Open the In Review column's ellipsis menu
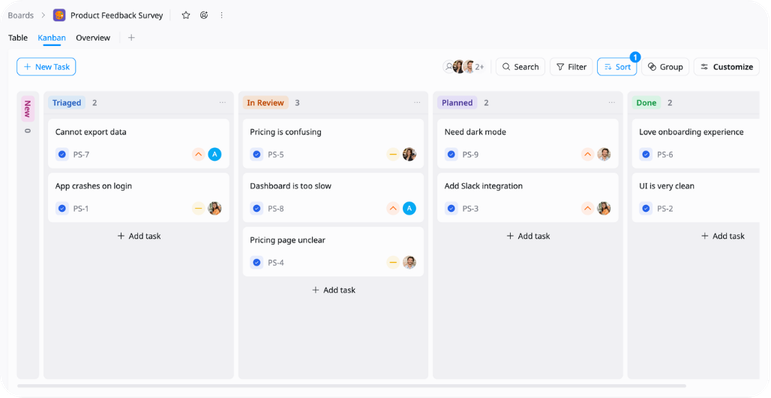 [x=417, y=102]
